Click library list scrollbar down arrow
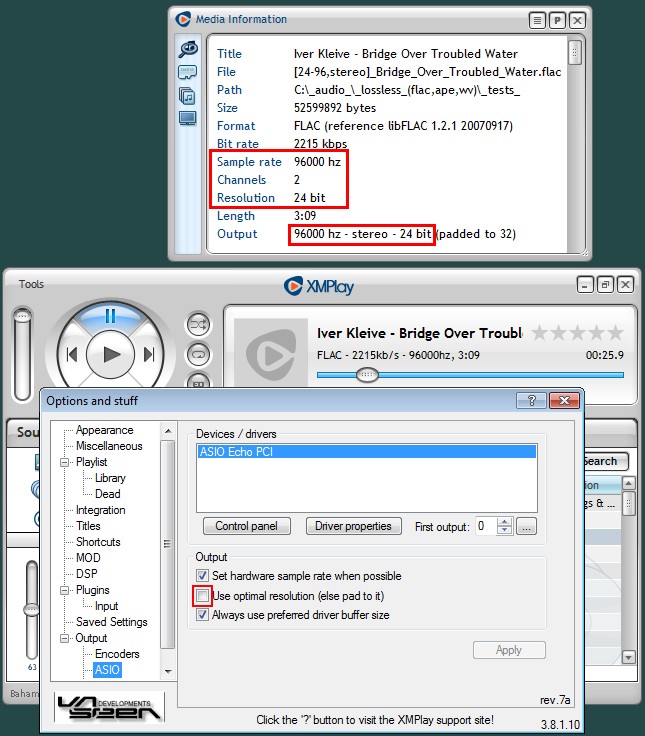This screenshot has width=645, height=736. coord(628,657)
